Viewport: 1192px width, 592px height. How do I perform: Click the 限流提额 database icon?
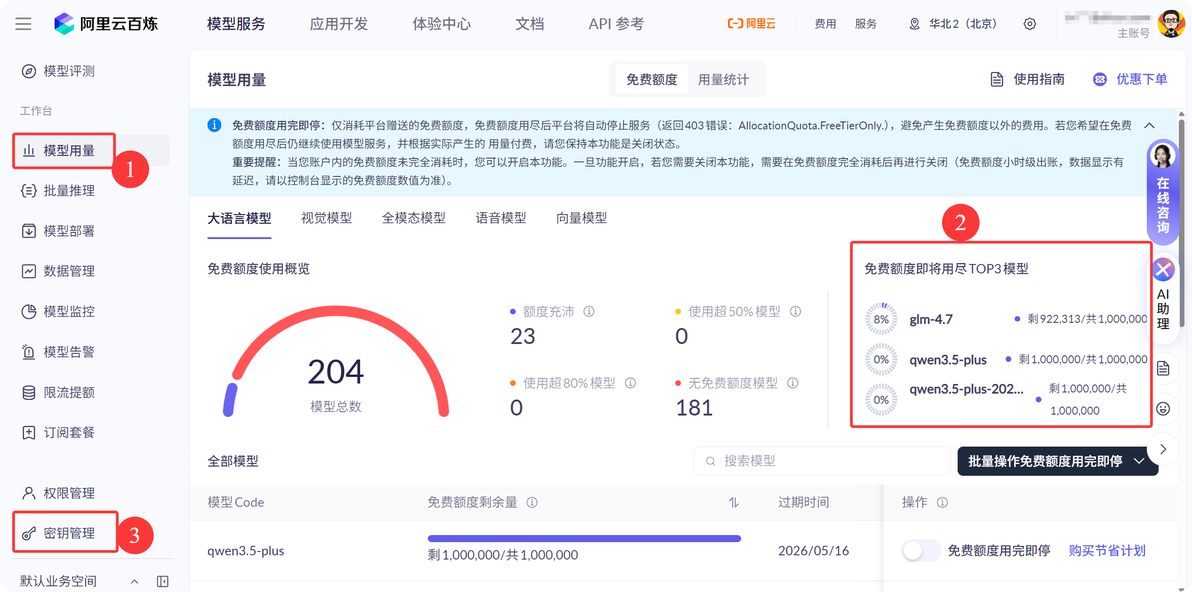click(x=29, y=393)
